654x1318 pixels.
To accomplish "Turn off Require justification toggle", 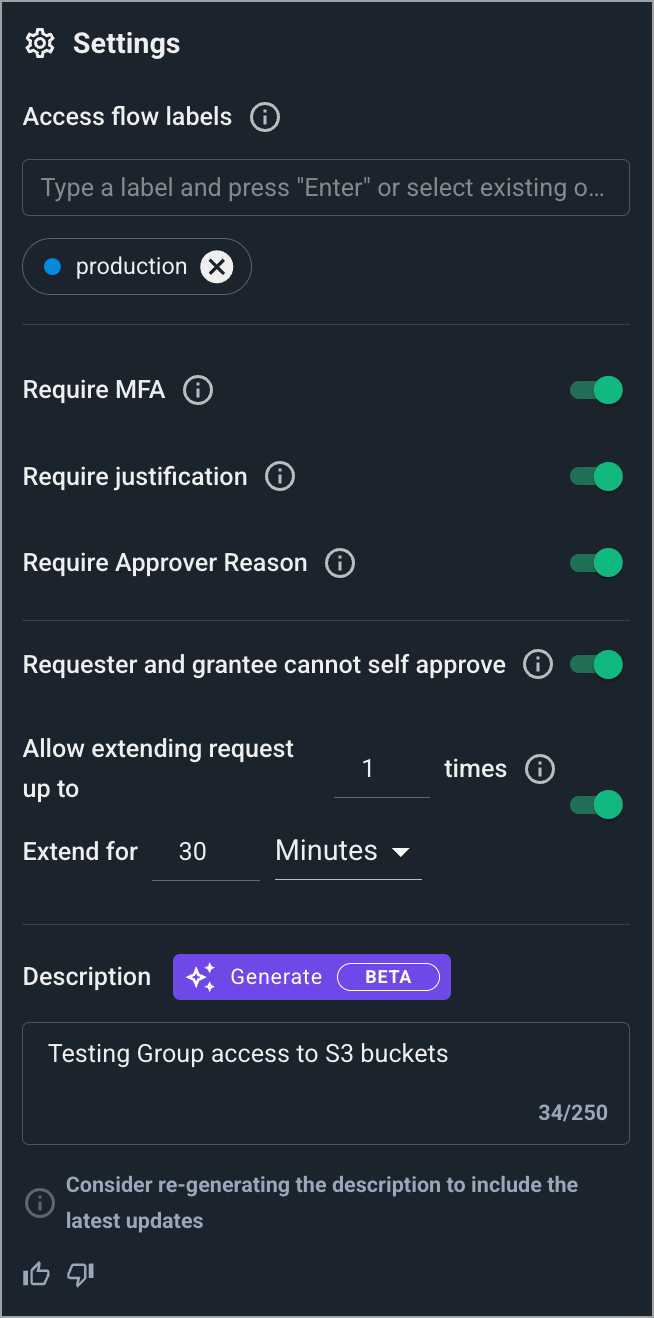I will pyautogui.click(x=597, y=477).
